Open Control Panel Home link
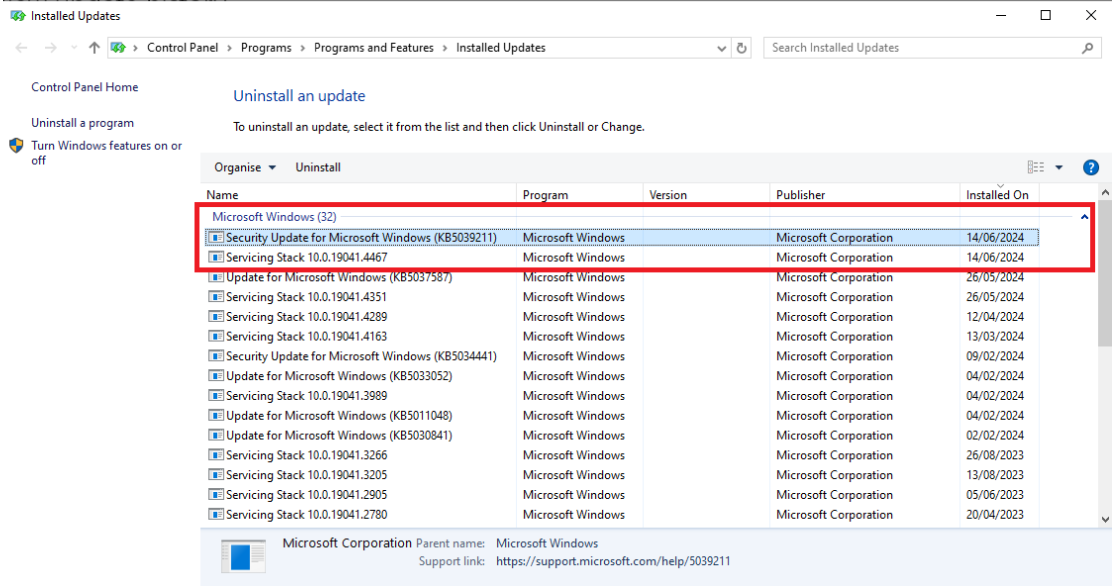The height and width of the screenshot is (586, 1112). 84,87
